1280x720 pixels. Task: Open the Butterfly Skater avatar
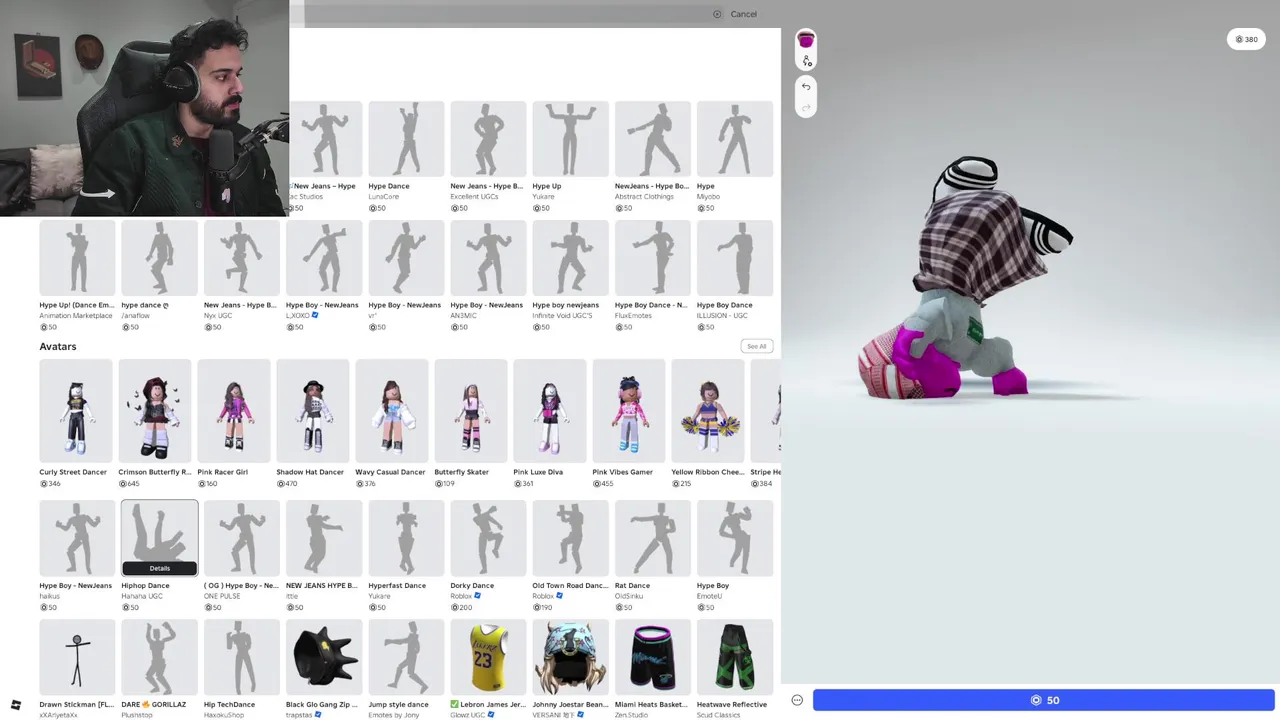pos(471,424)
